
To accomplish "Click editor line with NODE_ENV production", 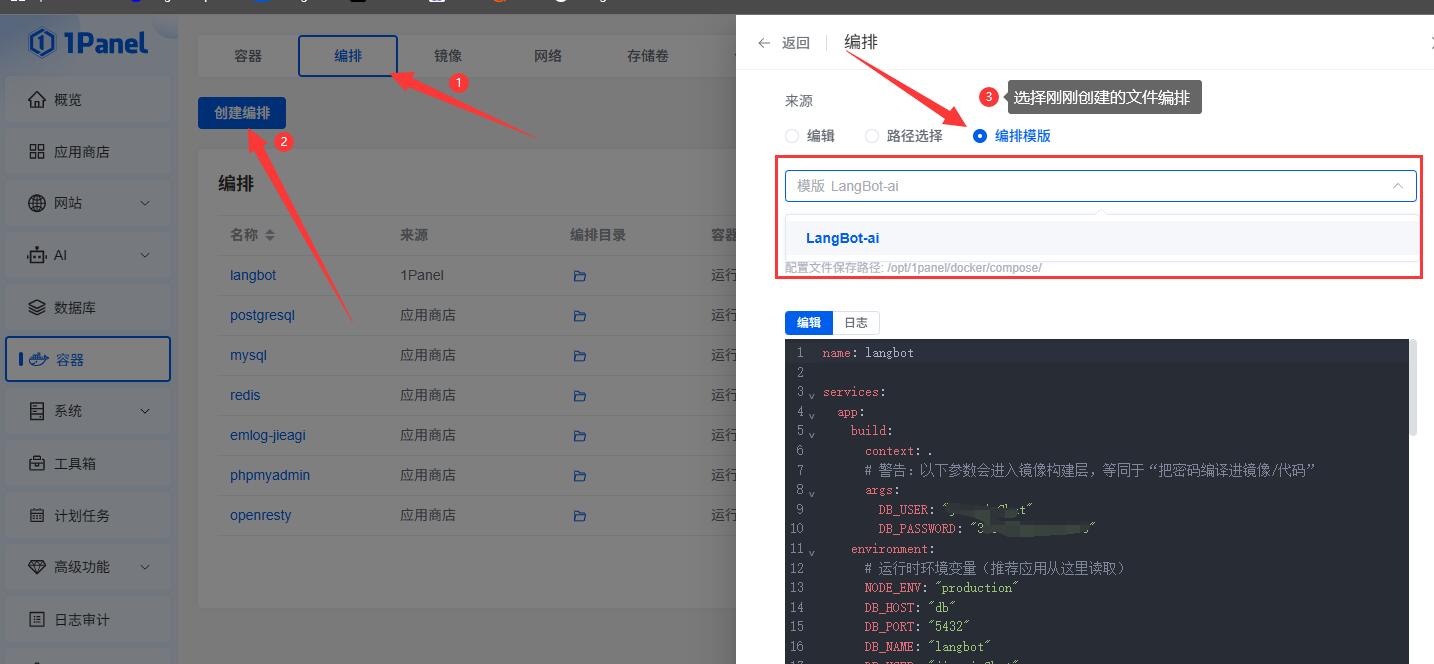I will point(940,588).
